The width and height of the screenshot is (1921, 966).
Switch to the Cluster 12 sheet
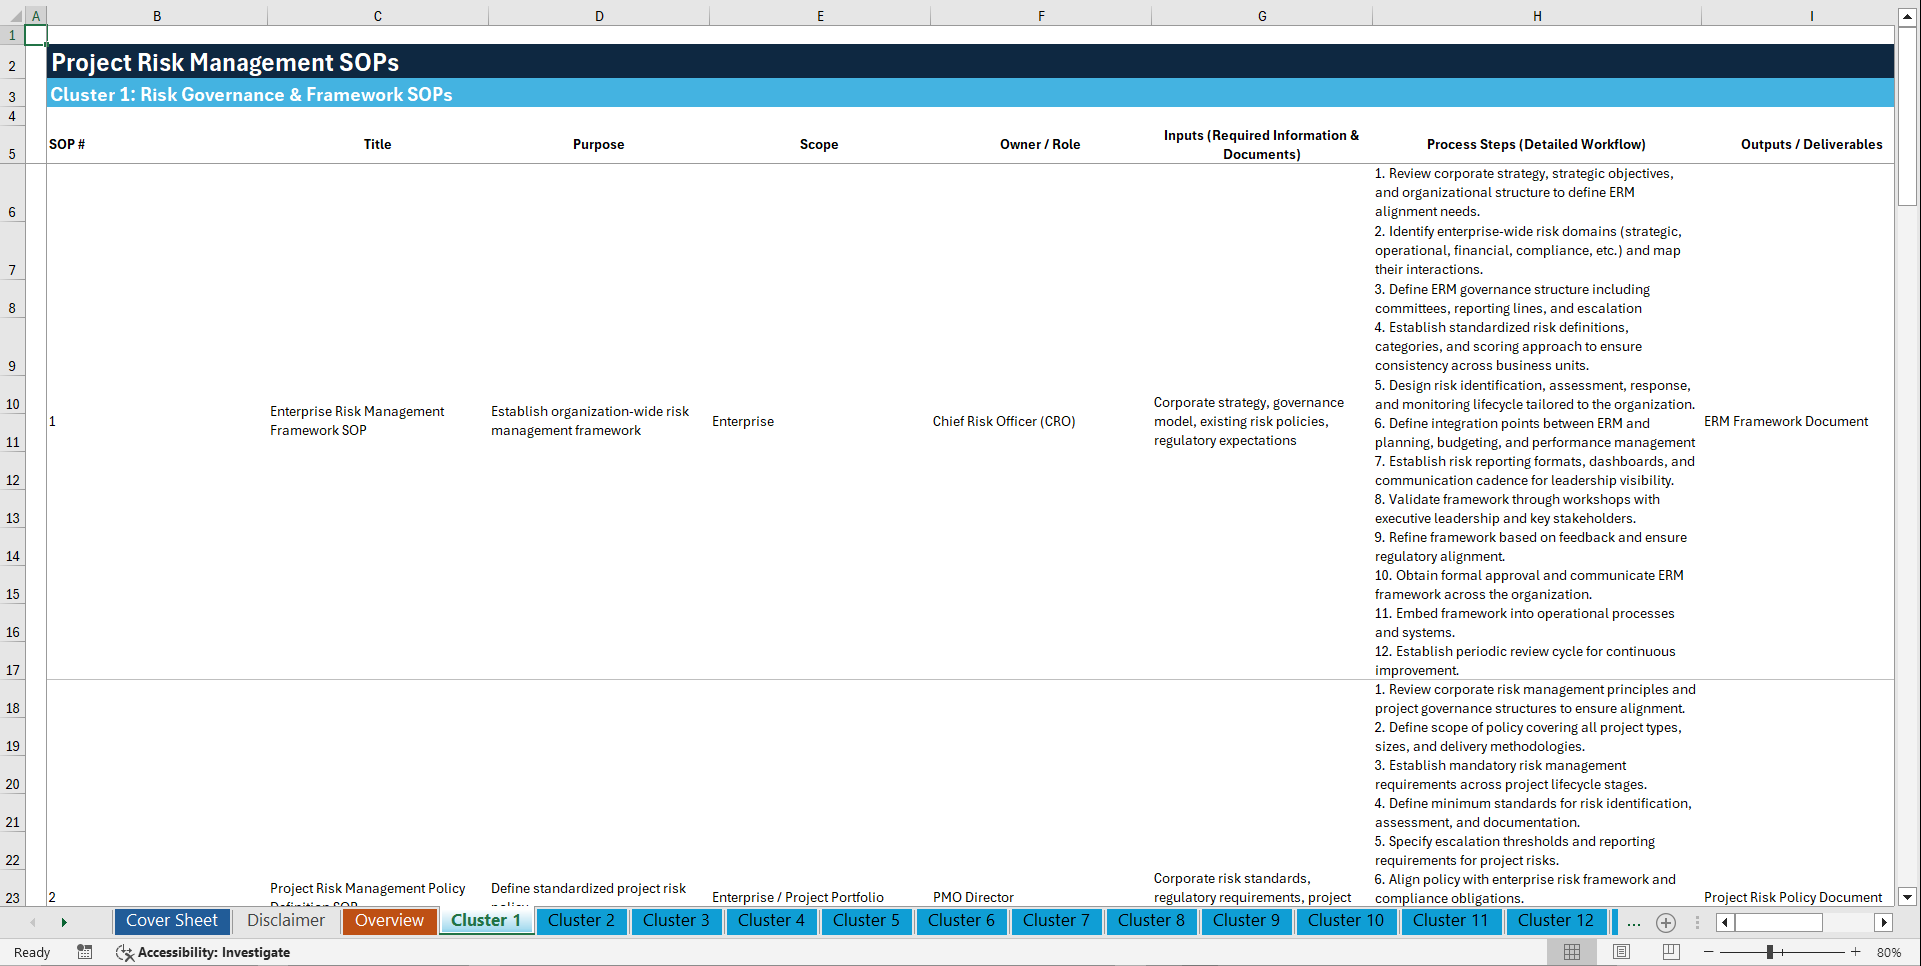tap(1555, 920)
